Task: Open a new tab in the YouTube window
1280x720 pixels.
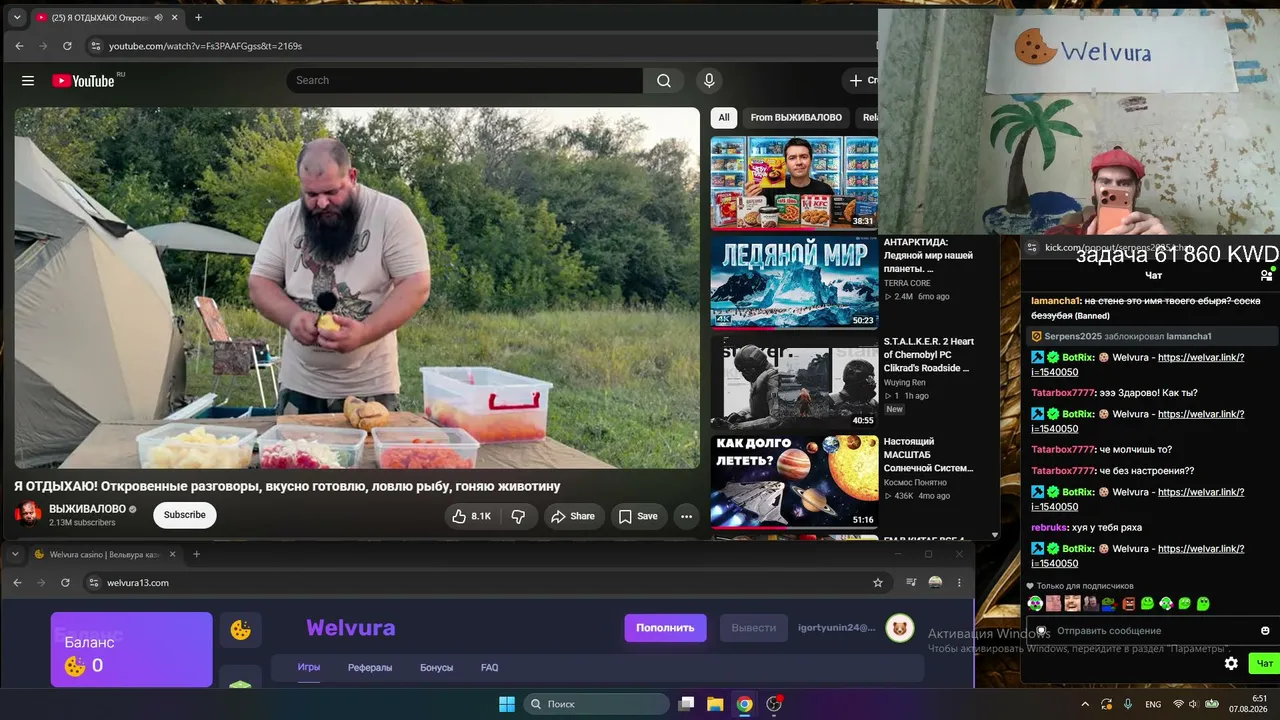Action: (x=198, y=17)
